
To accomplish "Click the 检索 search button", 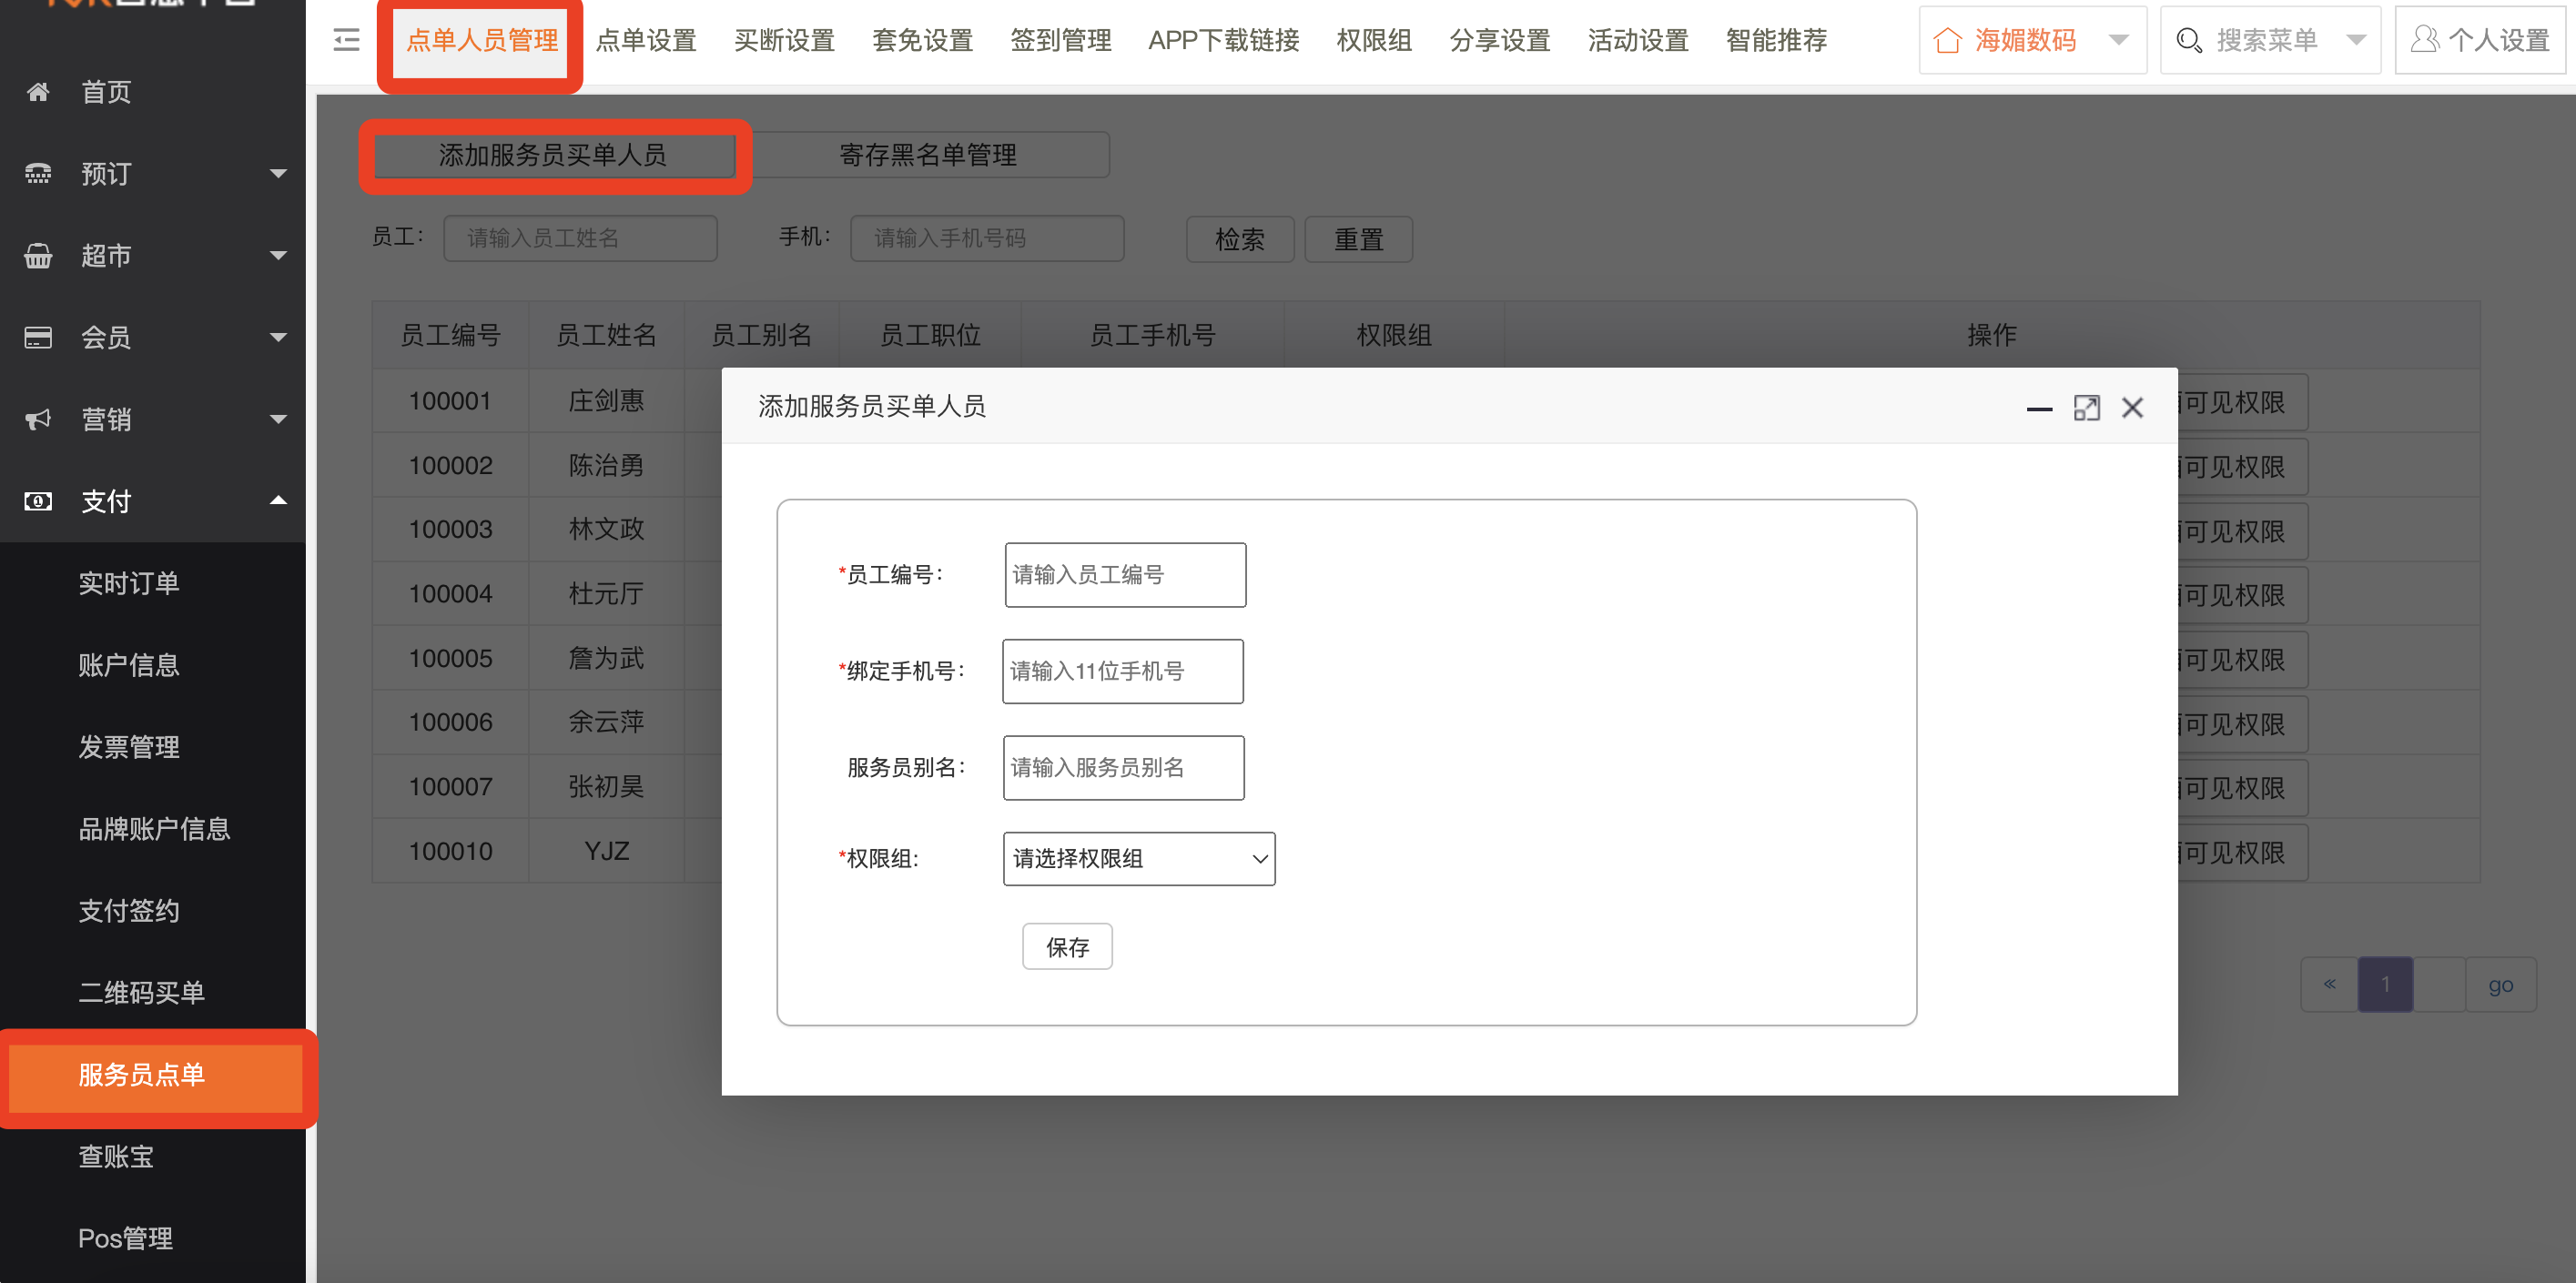I will (x=1240, y=239).
